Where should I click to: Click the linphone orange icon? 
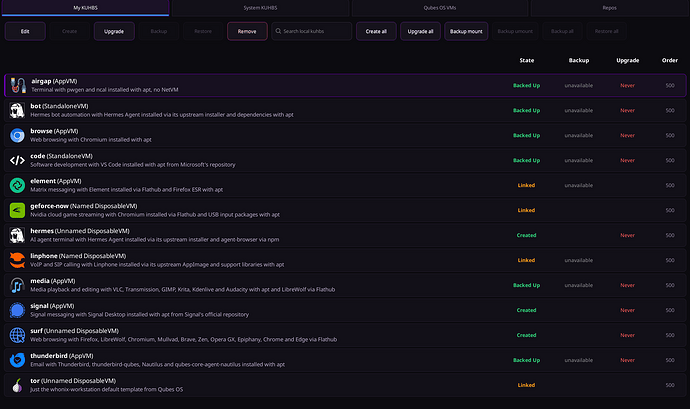pyautogui.click(x=17, y=260)
